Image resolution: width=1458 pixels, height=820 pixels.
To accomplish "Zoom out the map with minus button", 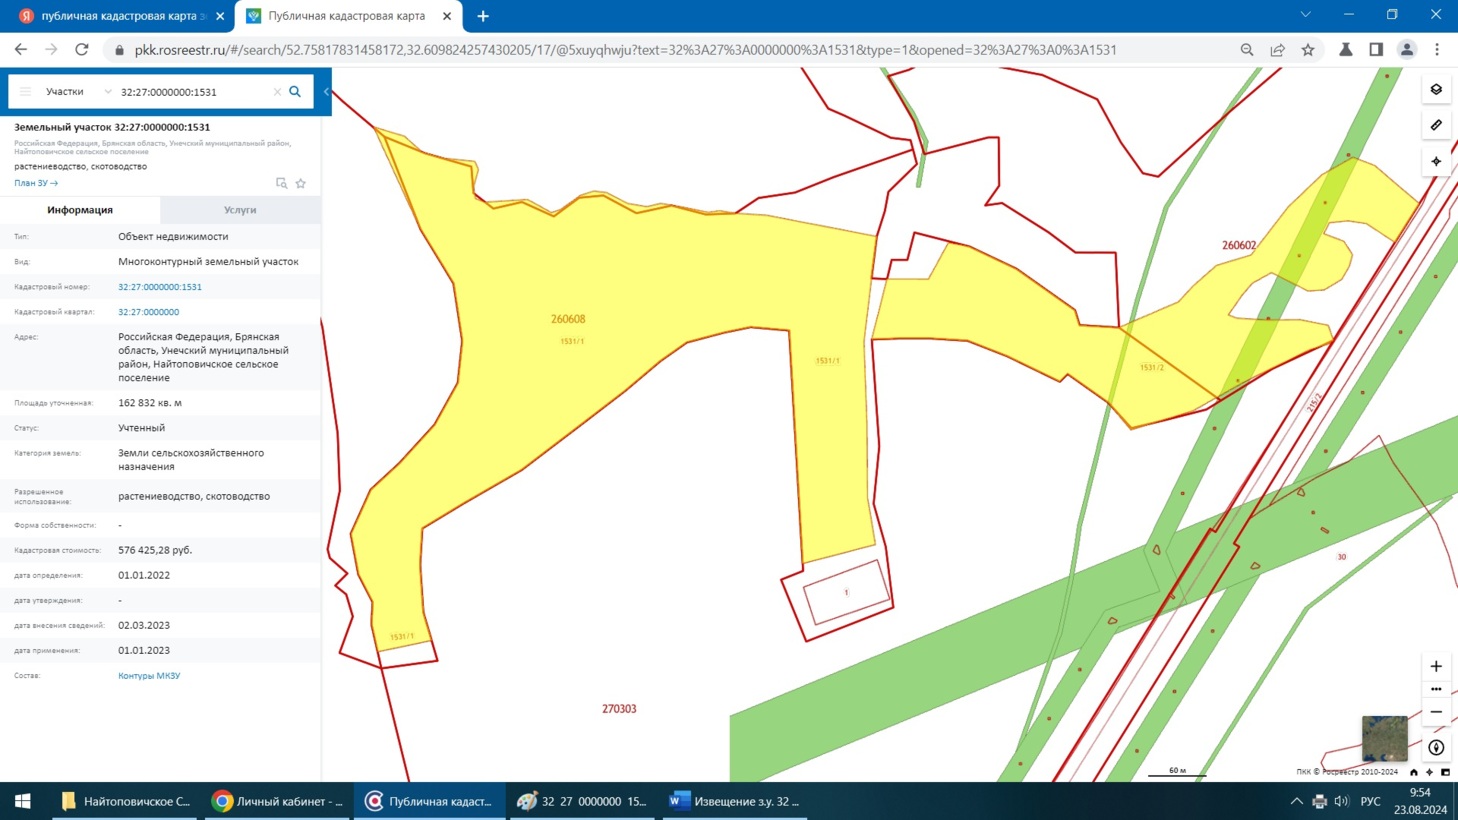I will point(1436,712).
